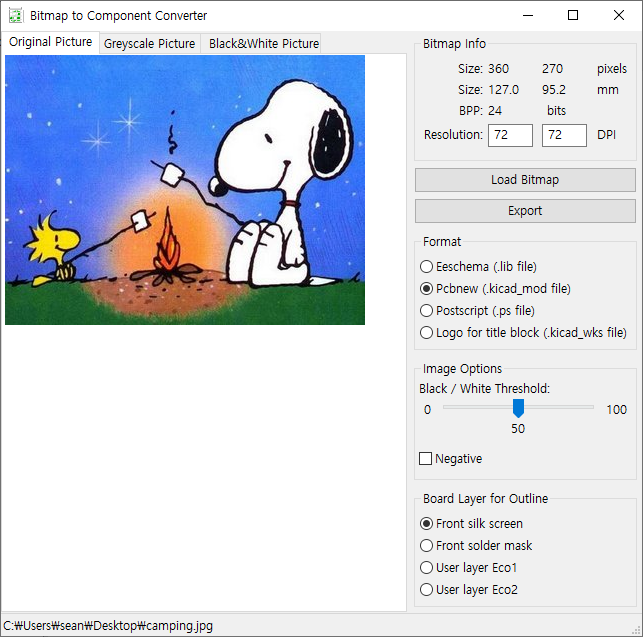Minimize the converter window
Viewport: 643px width, 637px height.
point(528,16)
